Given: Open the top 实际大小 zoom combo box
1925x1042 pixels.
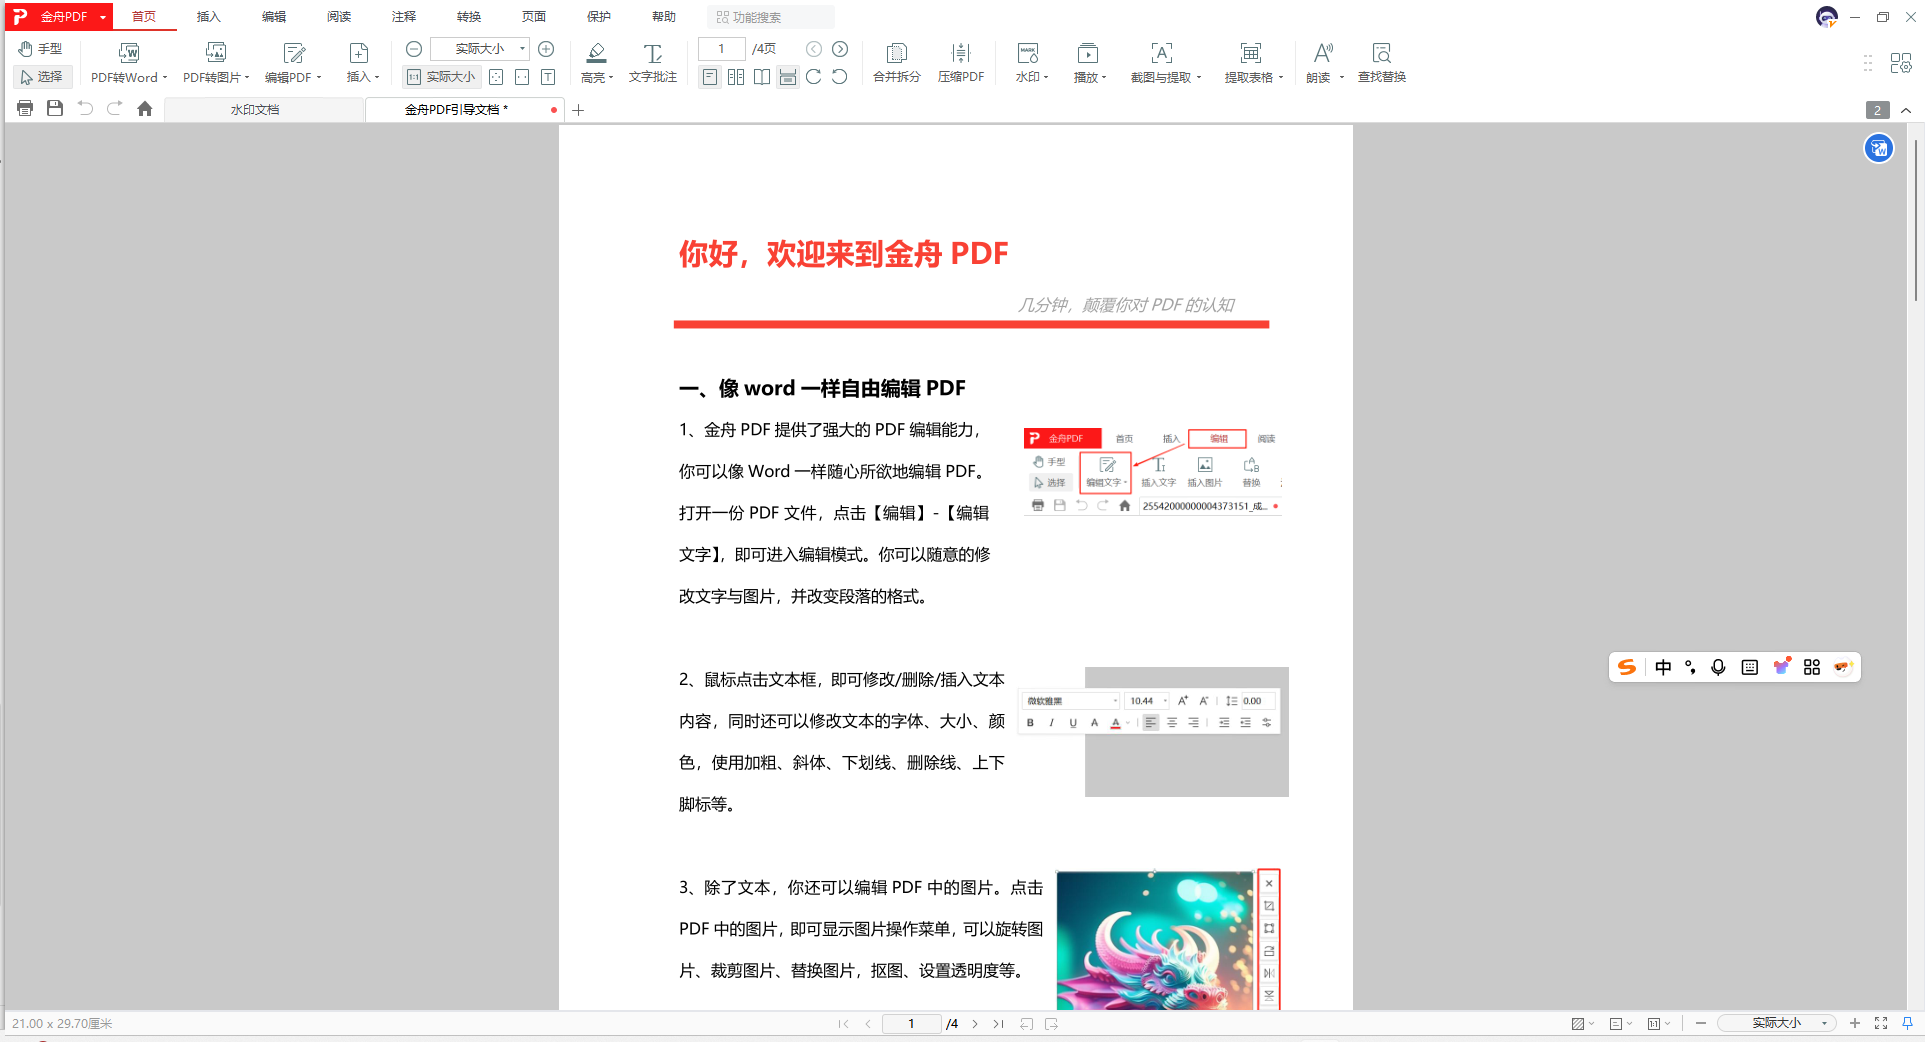Looking at the screenshot, I should coord(481,49).
